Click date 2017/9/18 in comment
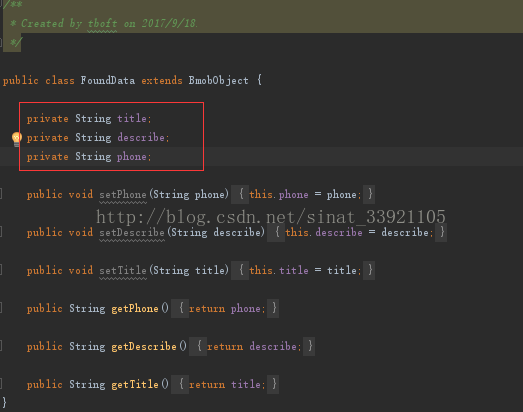This screenshot has width=523, height=412. pos(169,23)
